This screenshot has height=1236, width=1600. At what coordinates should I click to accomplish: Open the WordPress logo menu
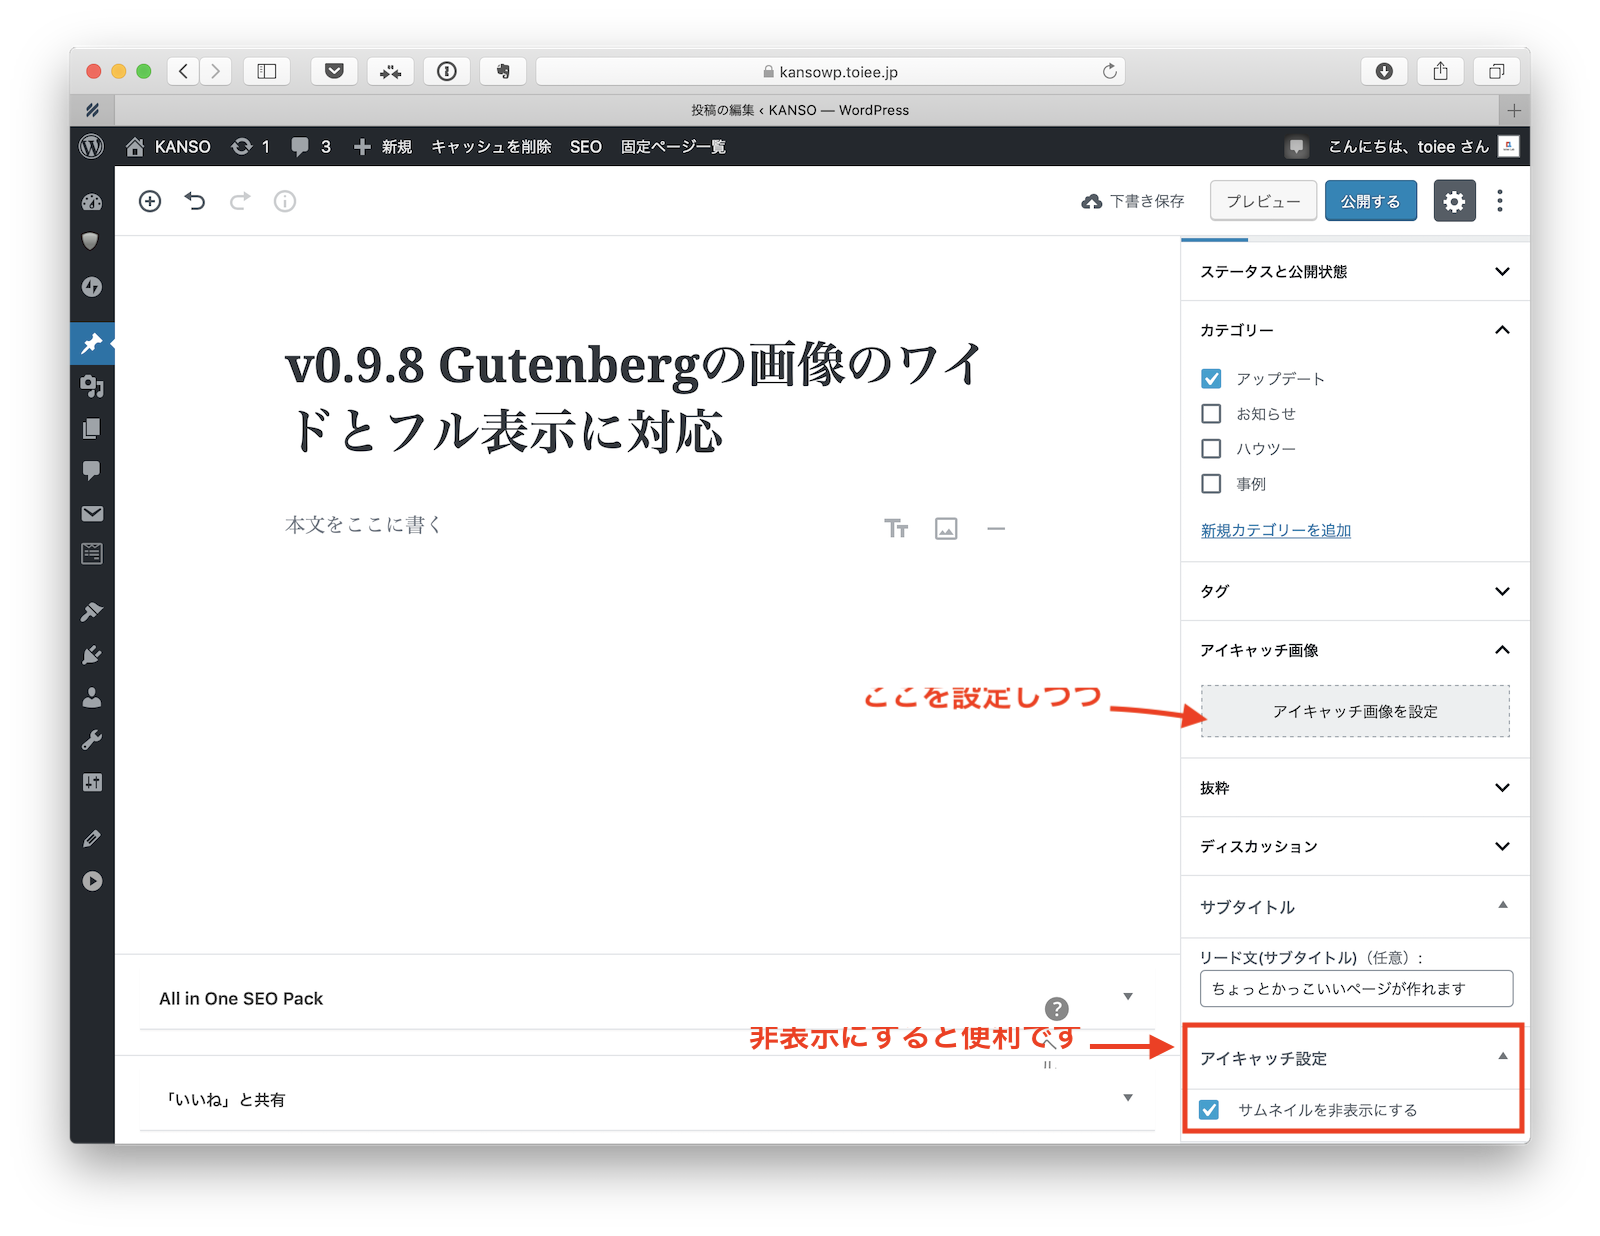click(91, 146)
